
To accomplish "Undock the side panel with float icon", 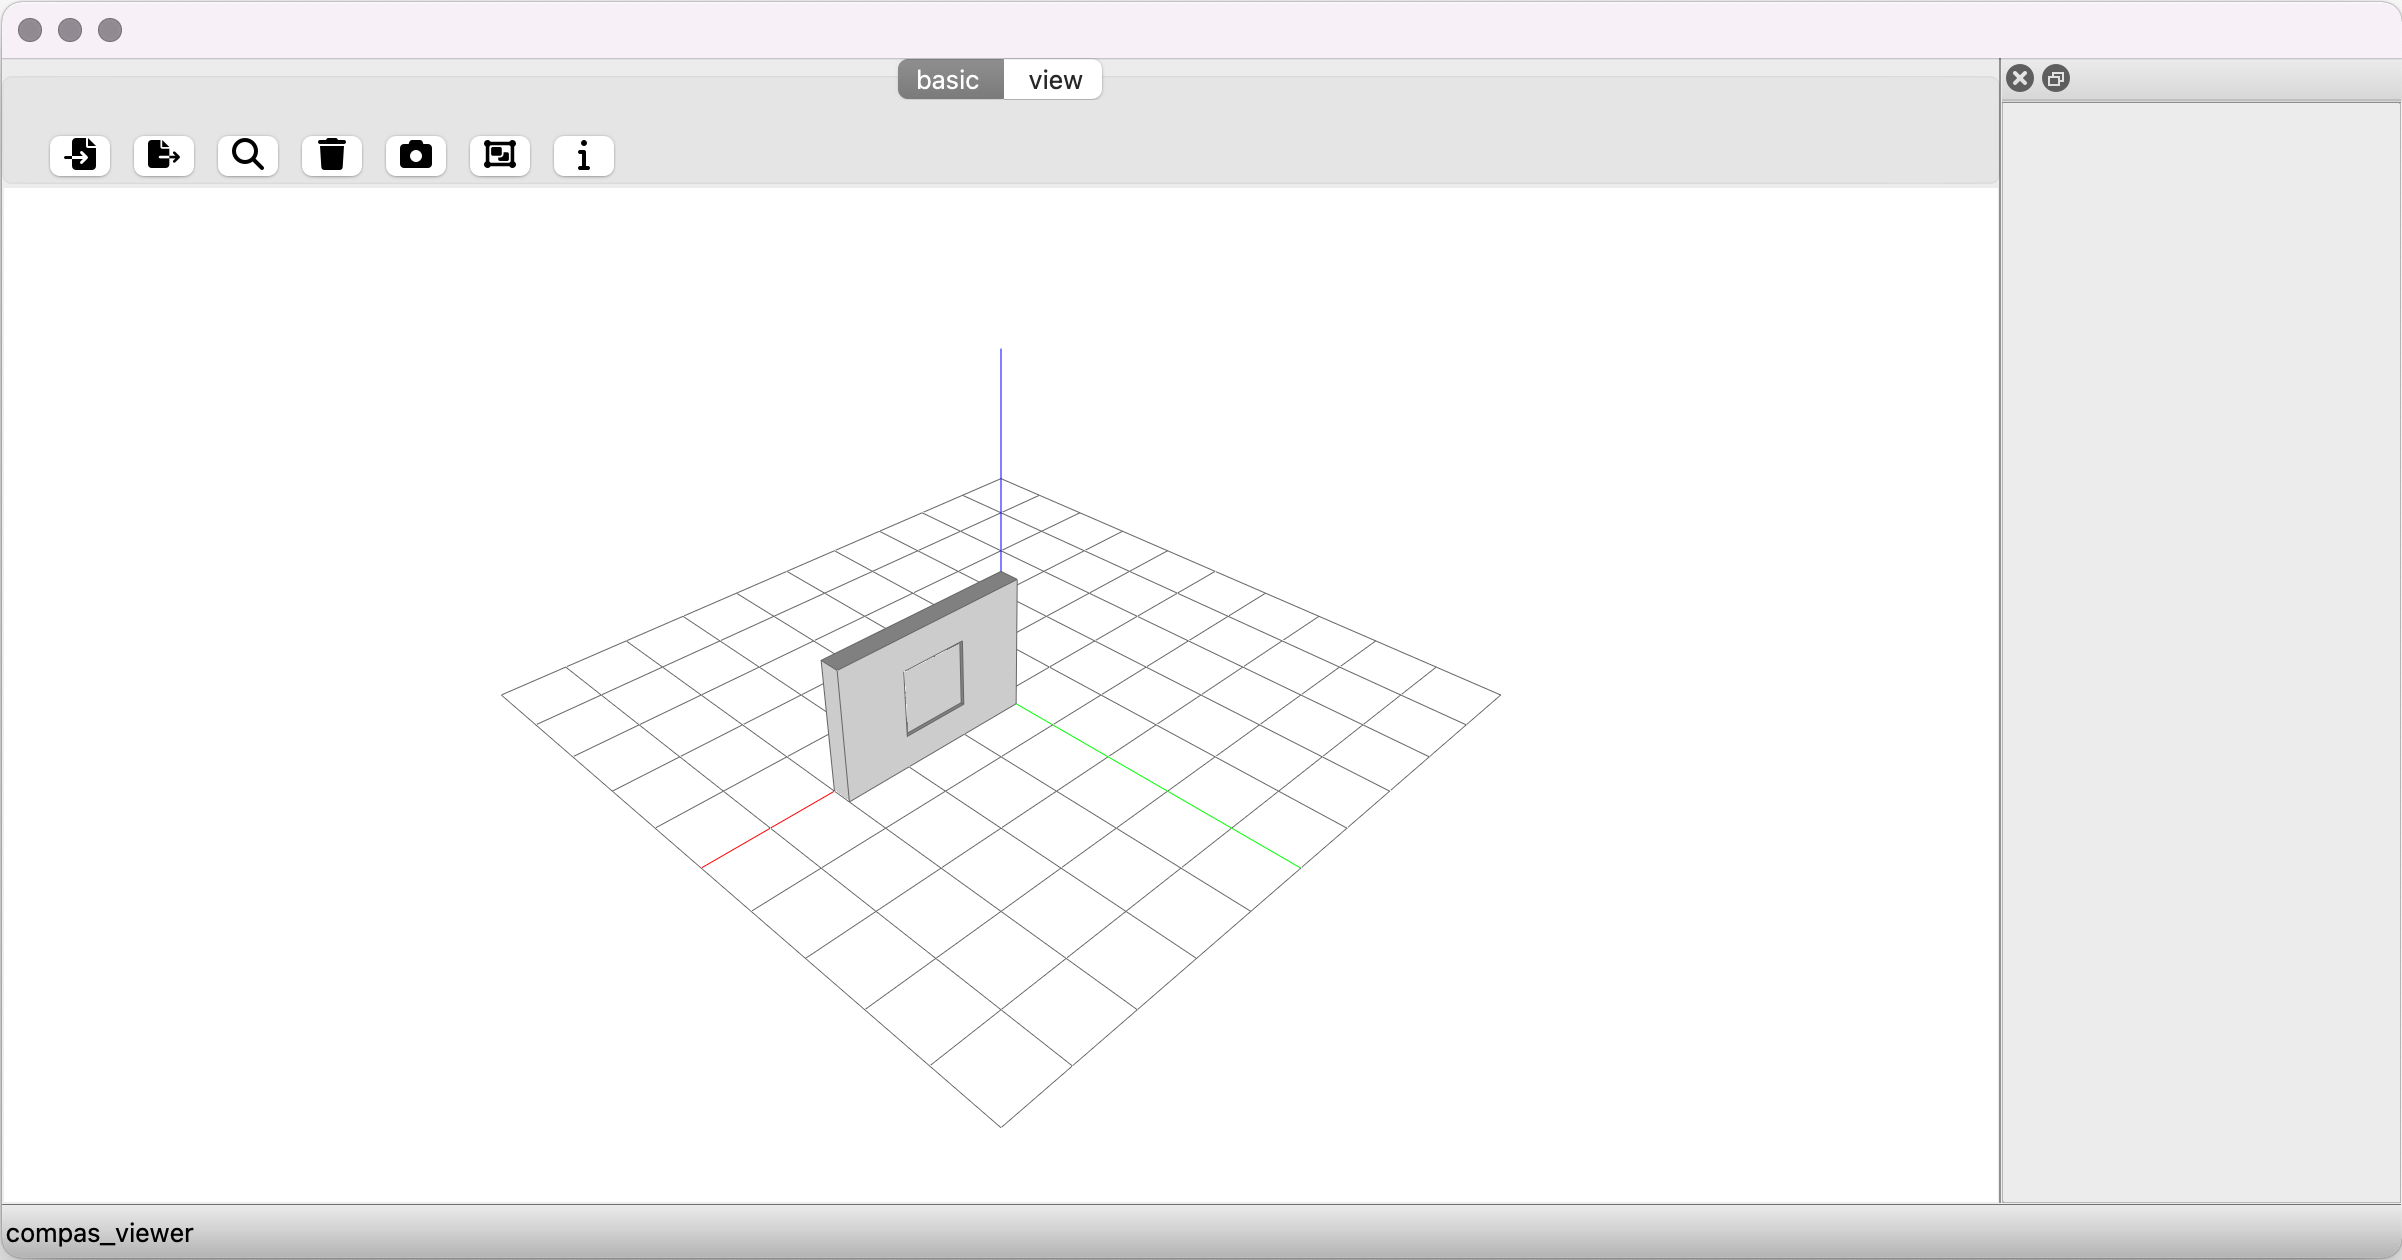I will click(x=2056, y=78).
